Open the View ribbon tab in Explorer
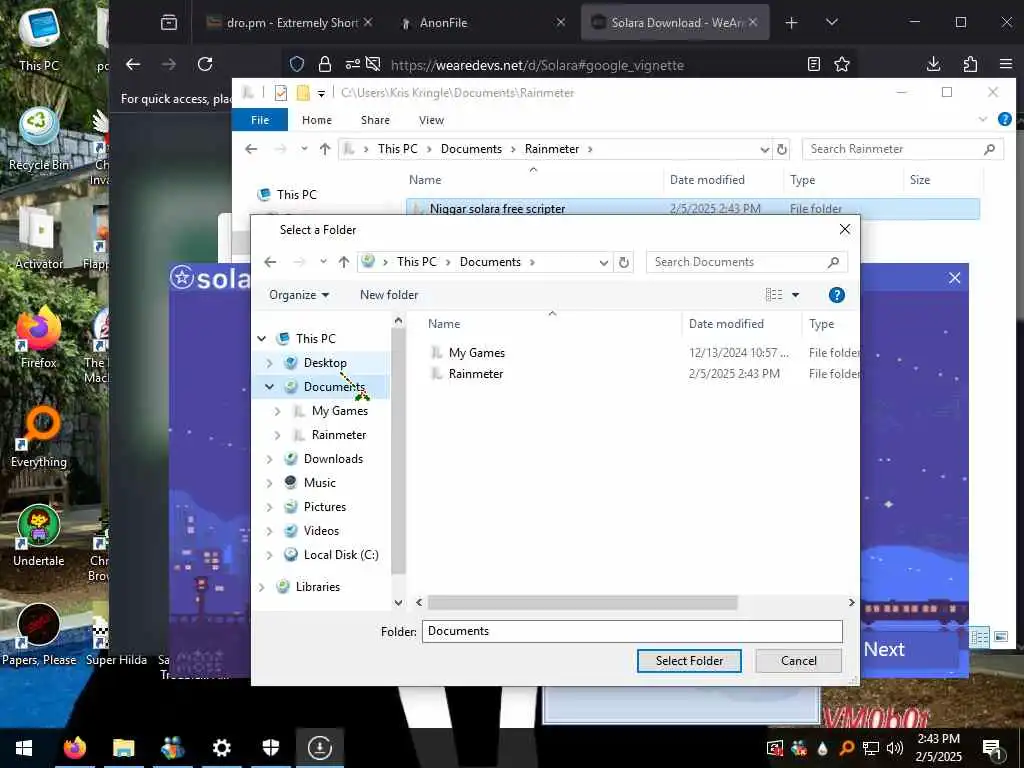Screen dimensions: 1024x768 click(431, 120)
